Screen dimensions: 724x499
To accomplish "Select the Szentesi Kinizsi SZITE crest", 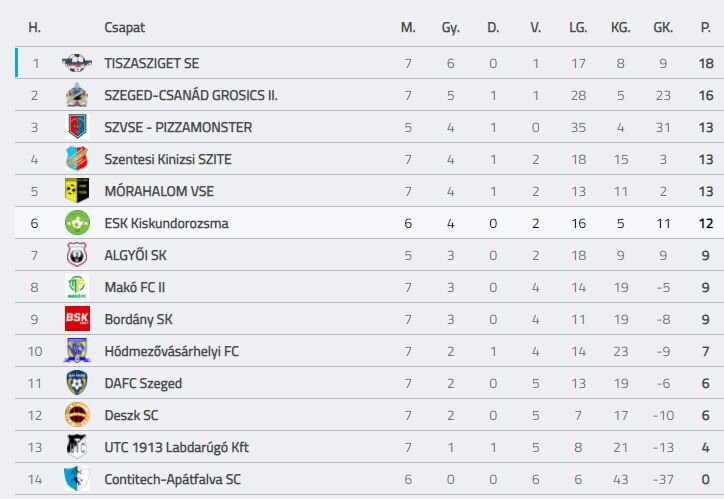I will click(x=77, y=159).
